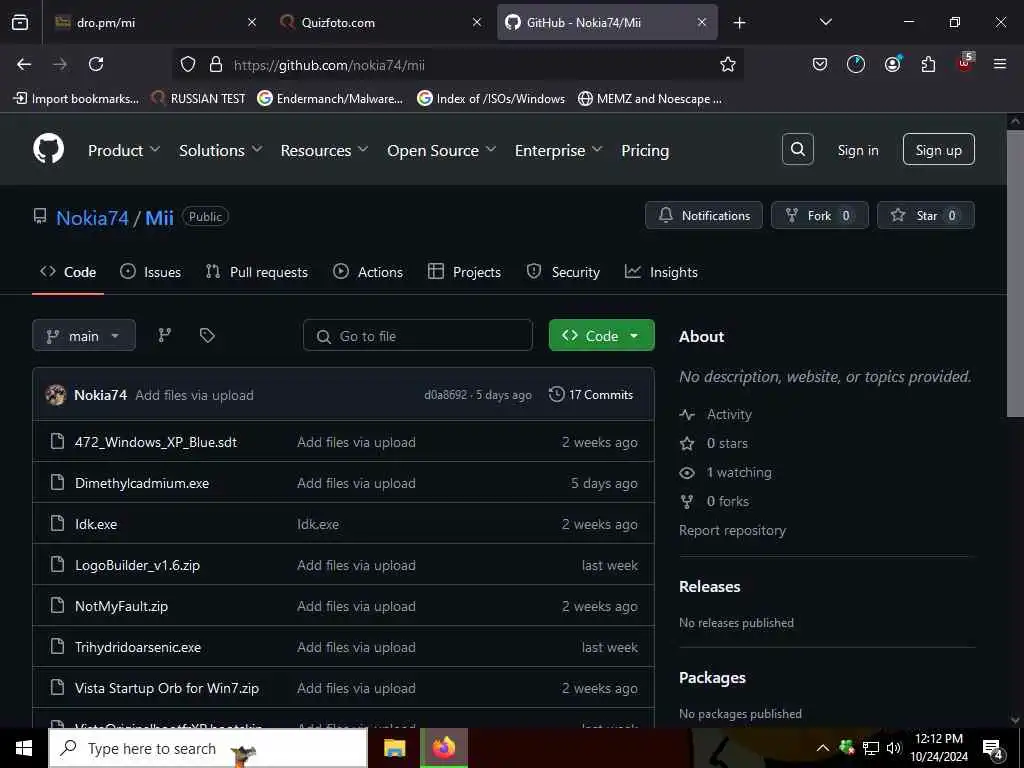Viewport: 1024px width, 768px height.
Task: Click the Sign up button
Action: tap(938, 150)
